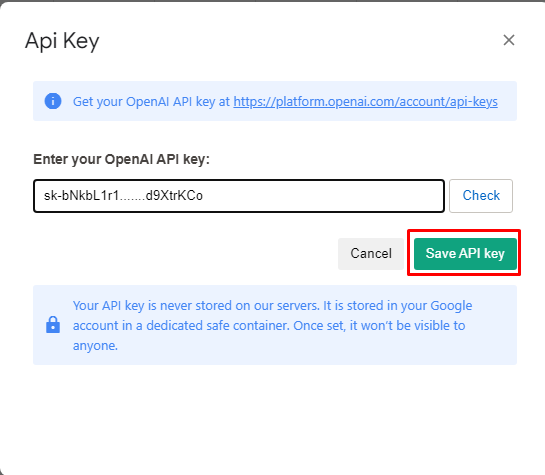
Task: Click the 'Enter your OpenAI API key:' label
Action: (122, 159)
